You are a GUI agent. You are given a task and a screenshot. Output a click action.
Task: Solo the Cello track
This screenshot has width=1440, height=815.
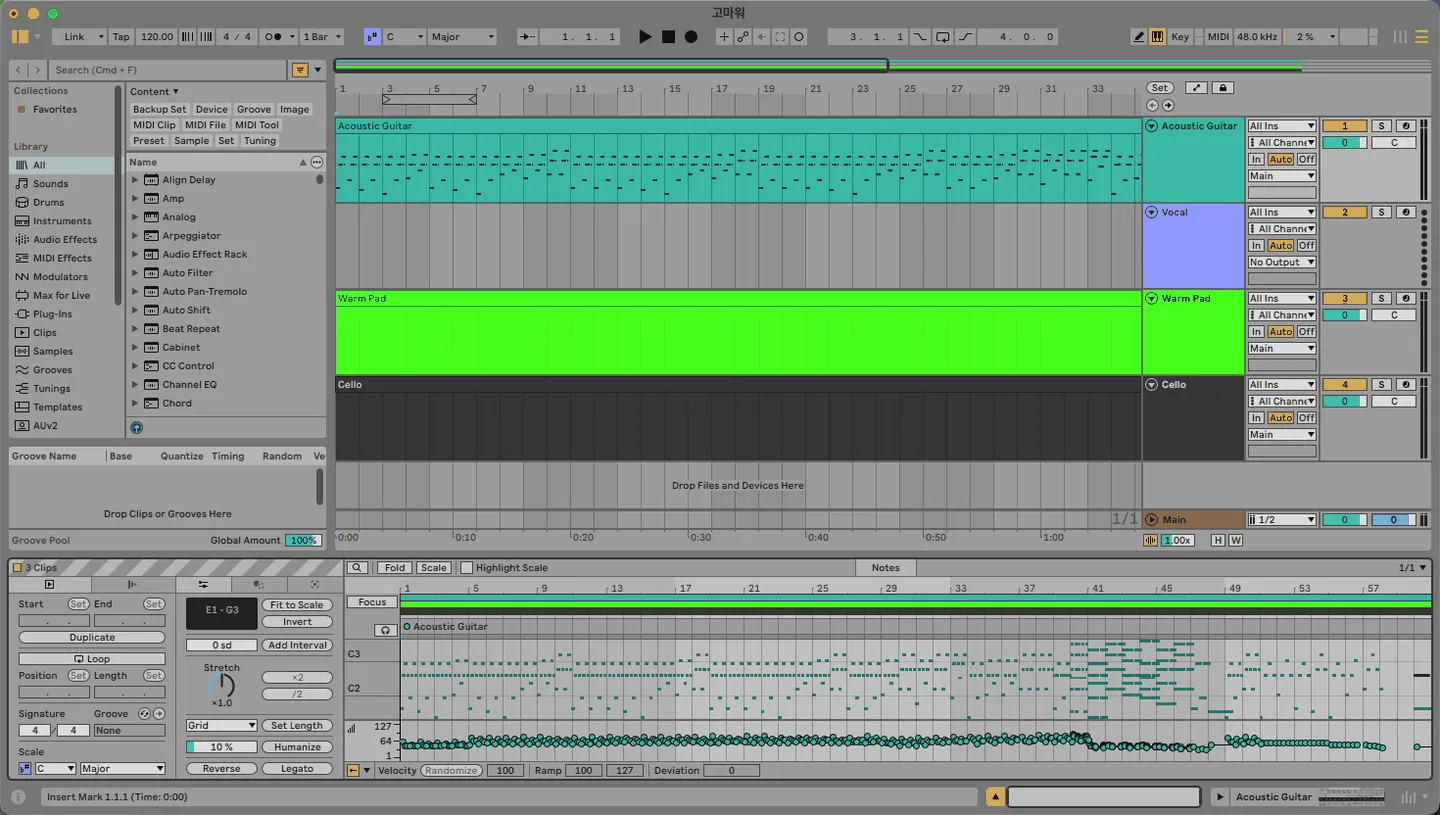pos(1381,384)
